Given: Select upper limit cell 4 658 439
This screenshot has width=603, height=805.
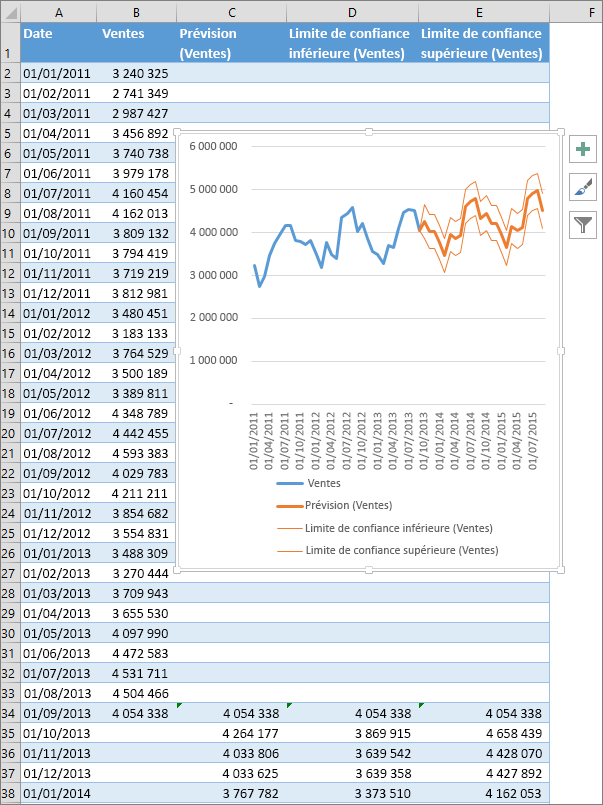Looking at the screenshot, I should [x=484, y=733].
